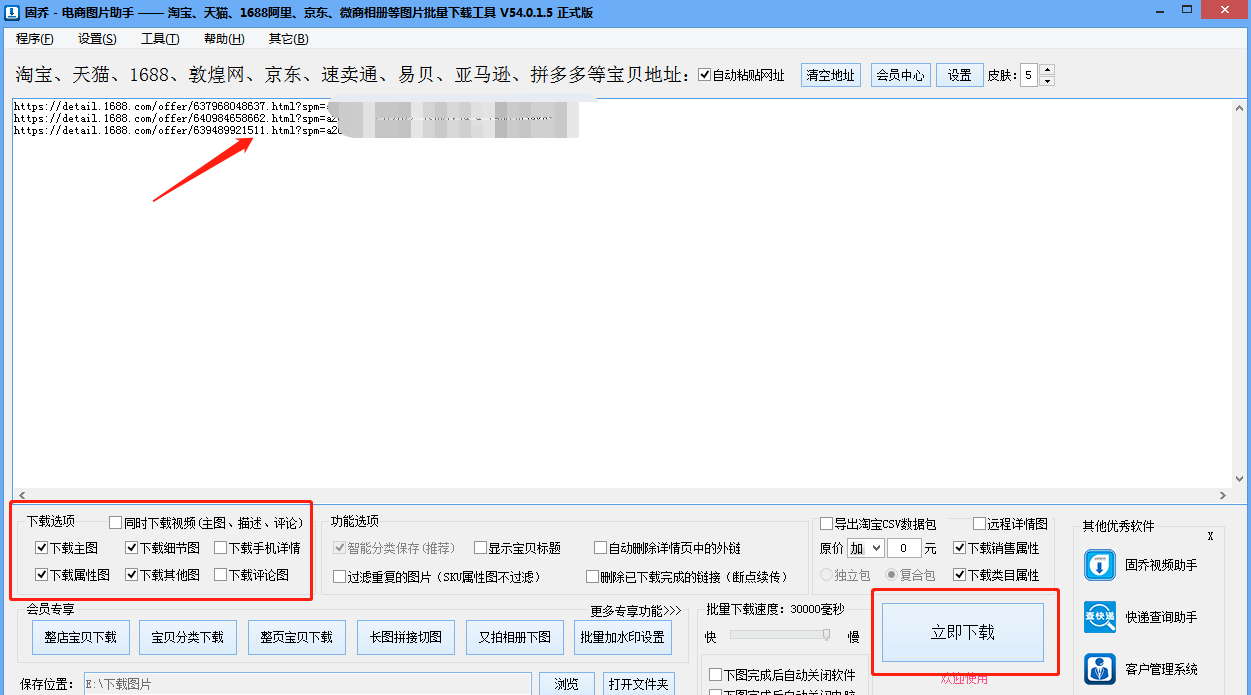
Task: Enable 下载评论图 checkbox
Action: click(x=220, y=575)
